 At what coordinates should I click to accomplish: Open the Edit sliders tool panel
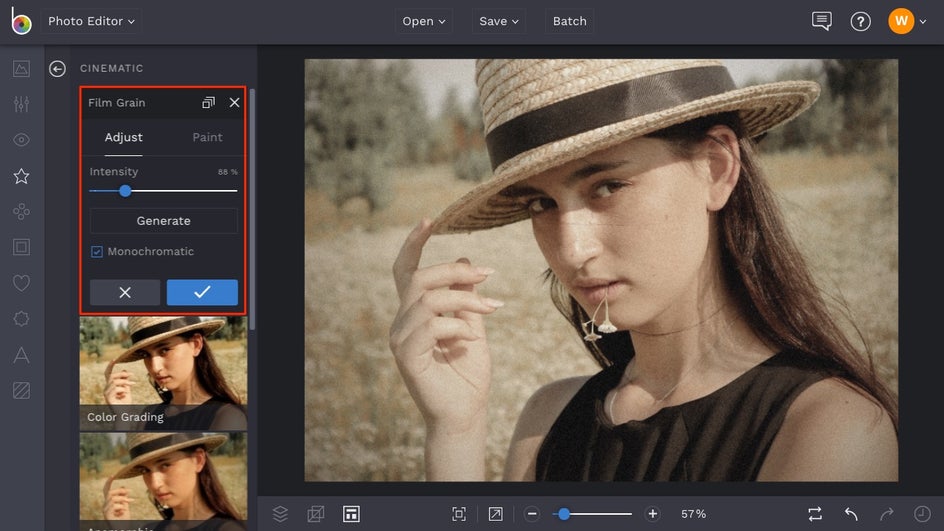coord(21,105)
